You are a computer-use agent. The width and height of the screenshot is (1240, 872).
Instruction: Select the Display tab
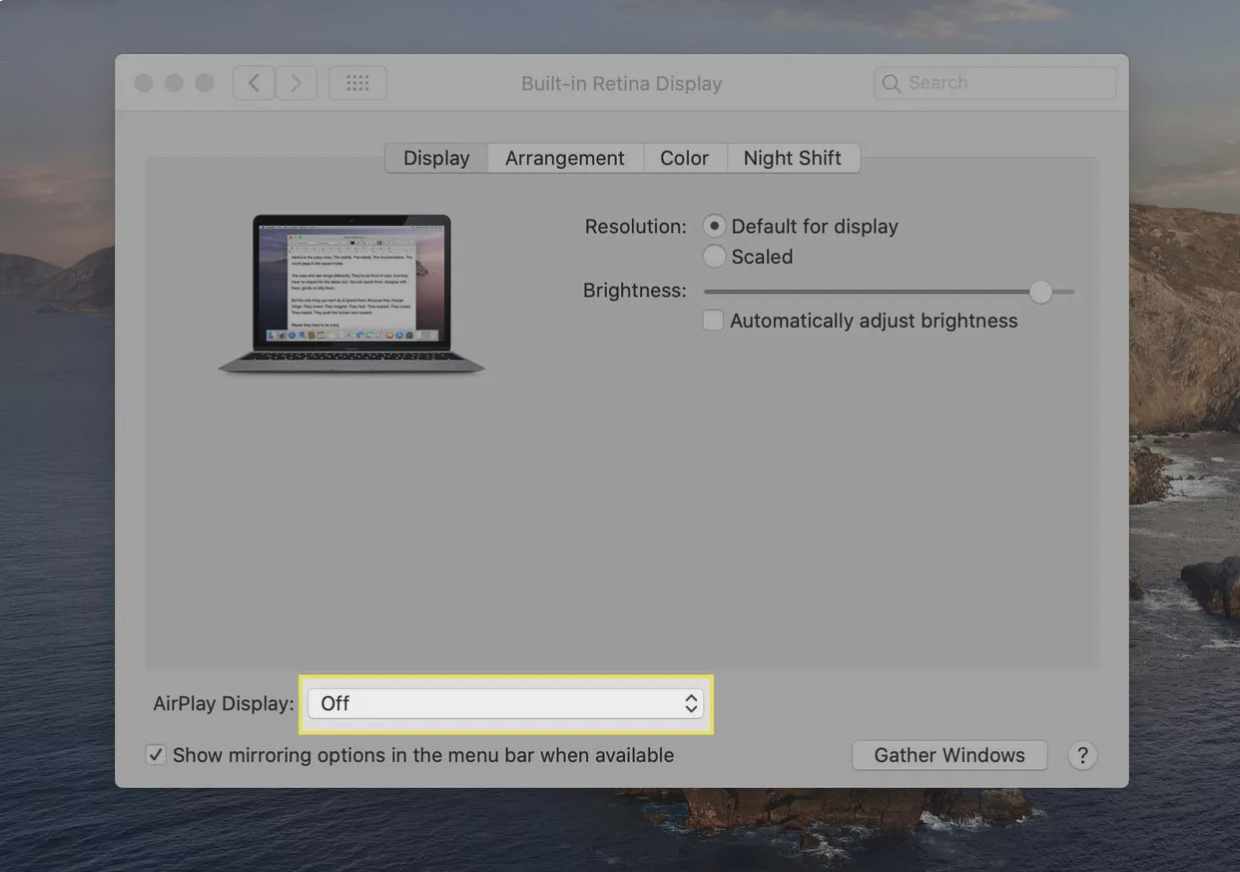click(x=436, y=157)
